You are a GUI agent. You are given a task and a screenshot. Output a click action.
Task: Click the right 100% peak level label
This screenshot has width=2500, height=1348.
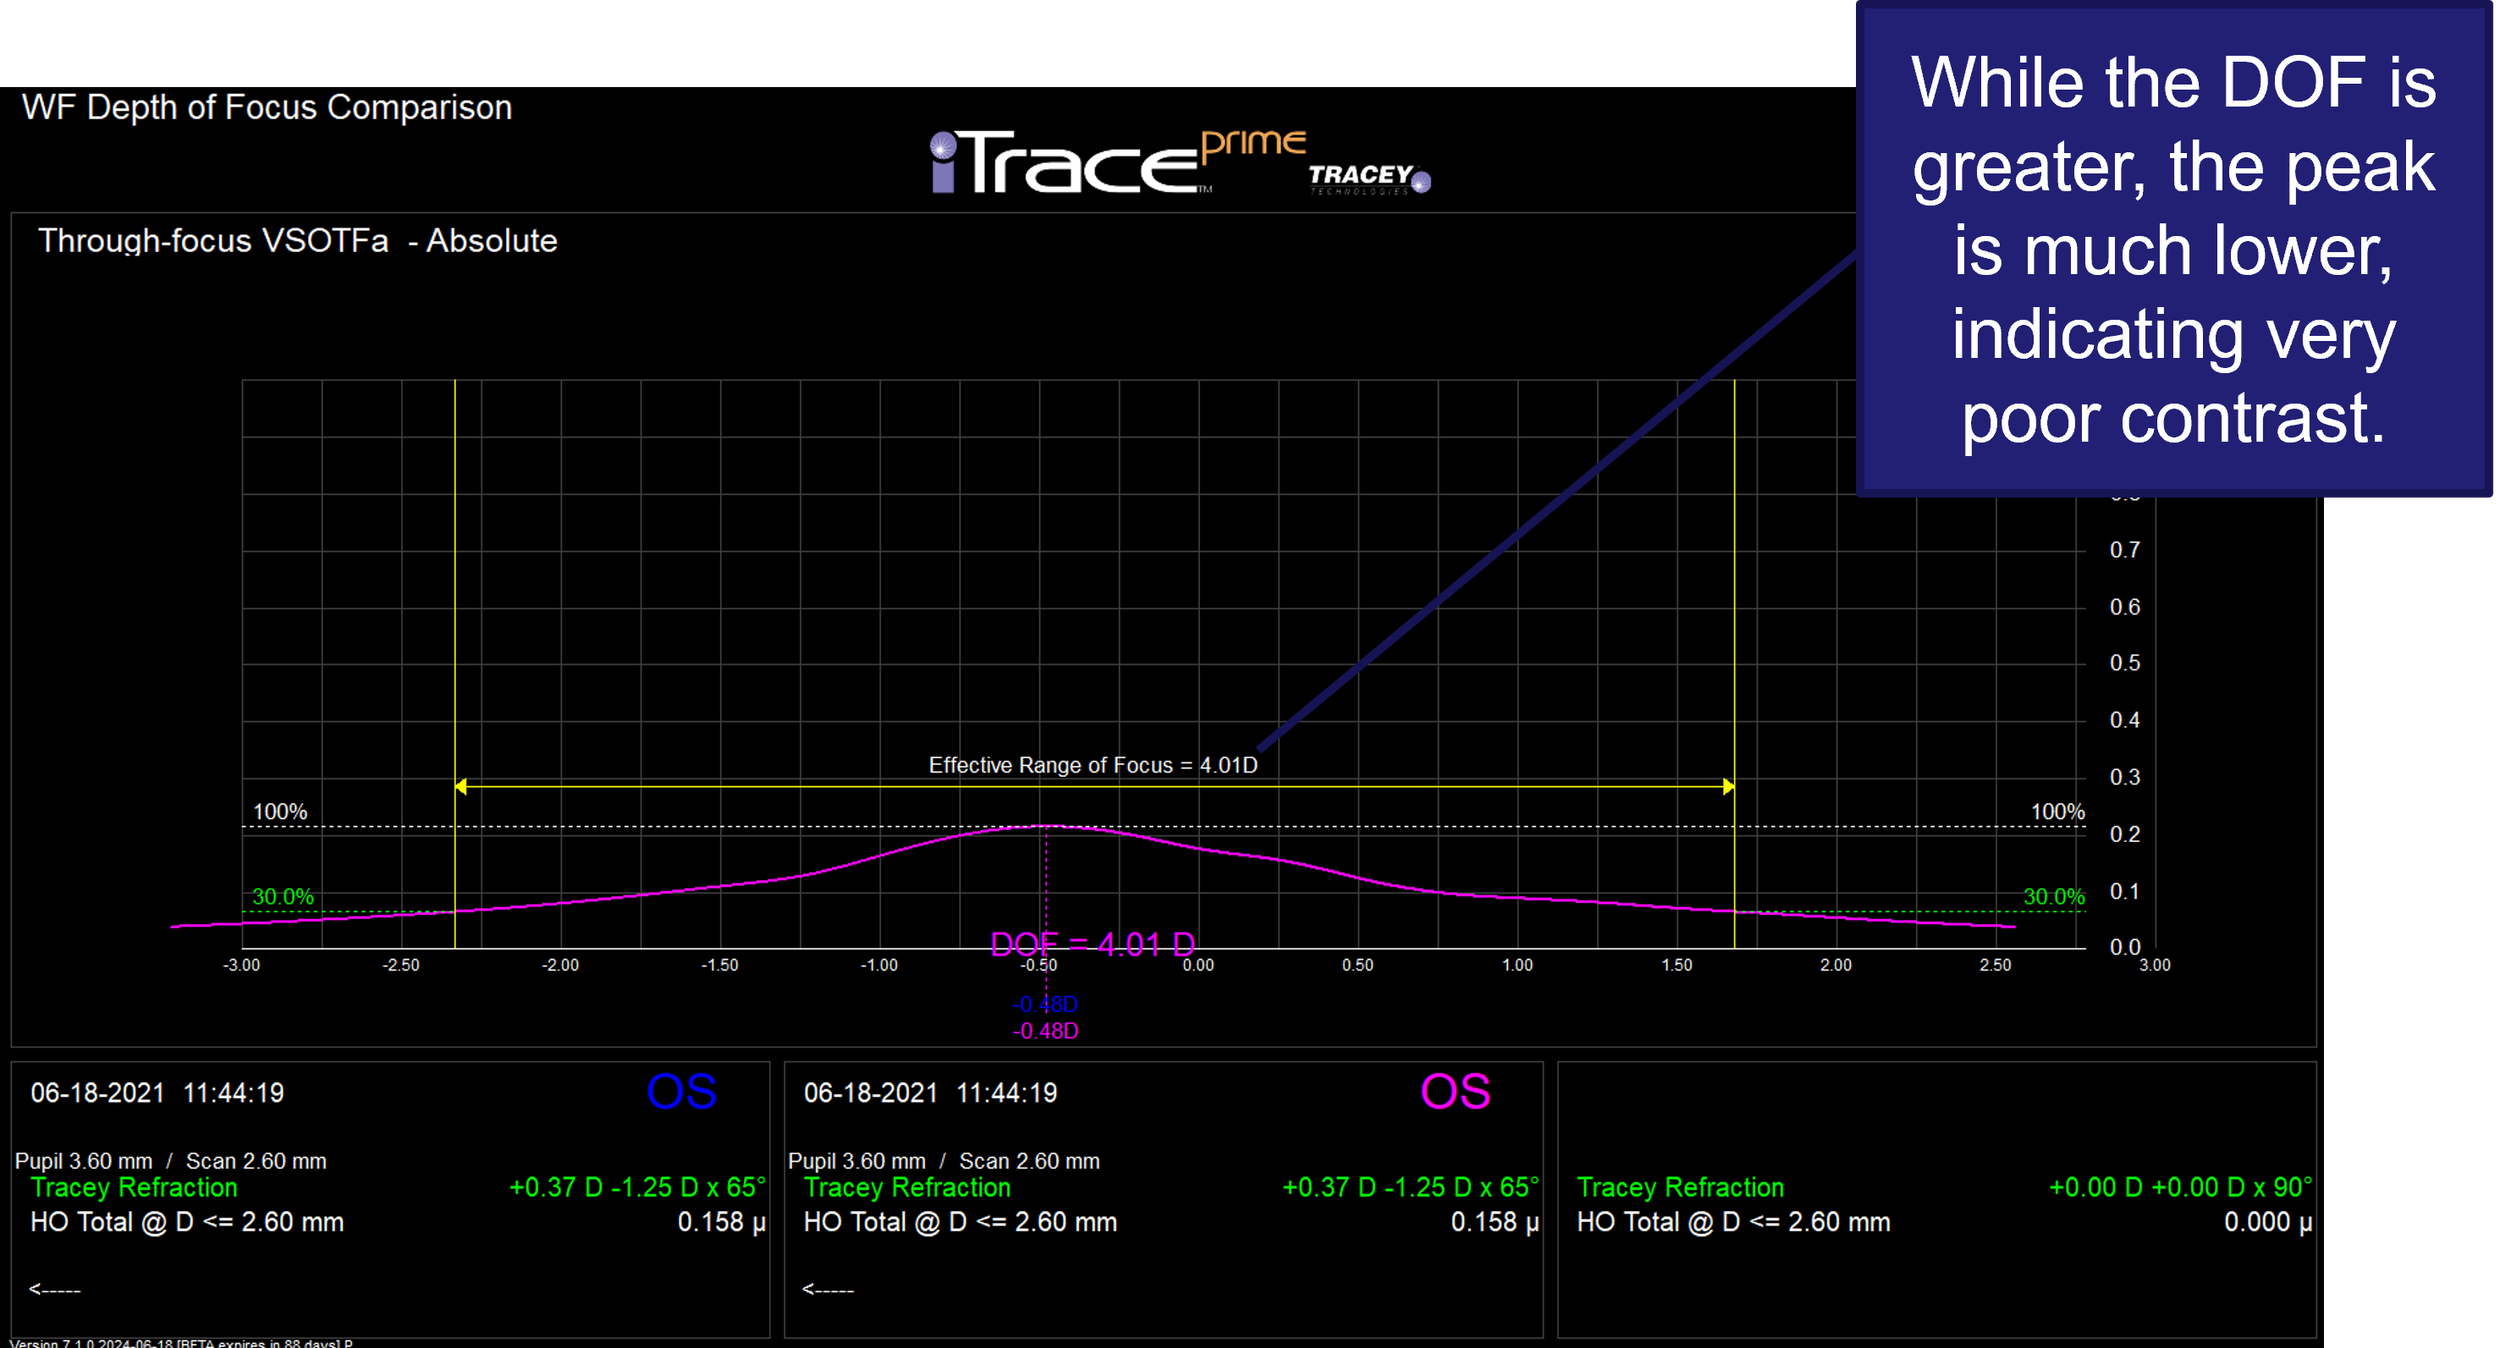click(2057, 812)
